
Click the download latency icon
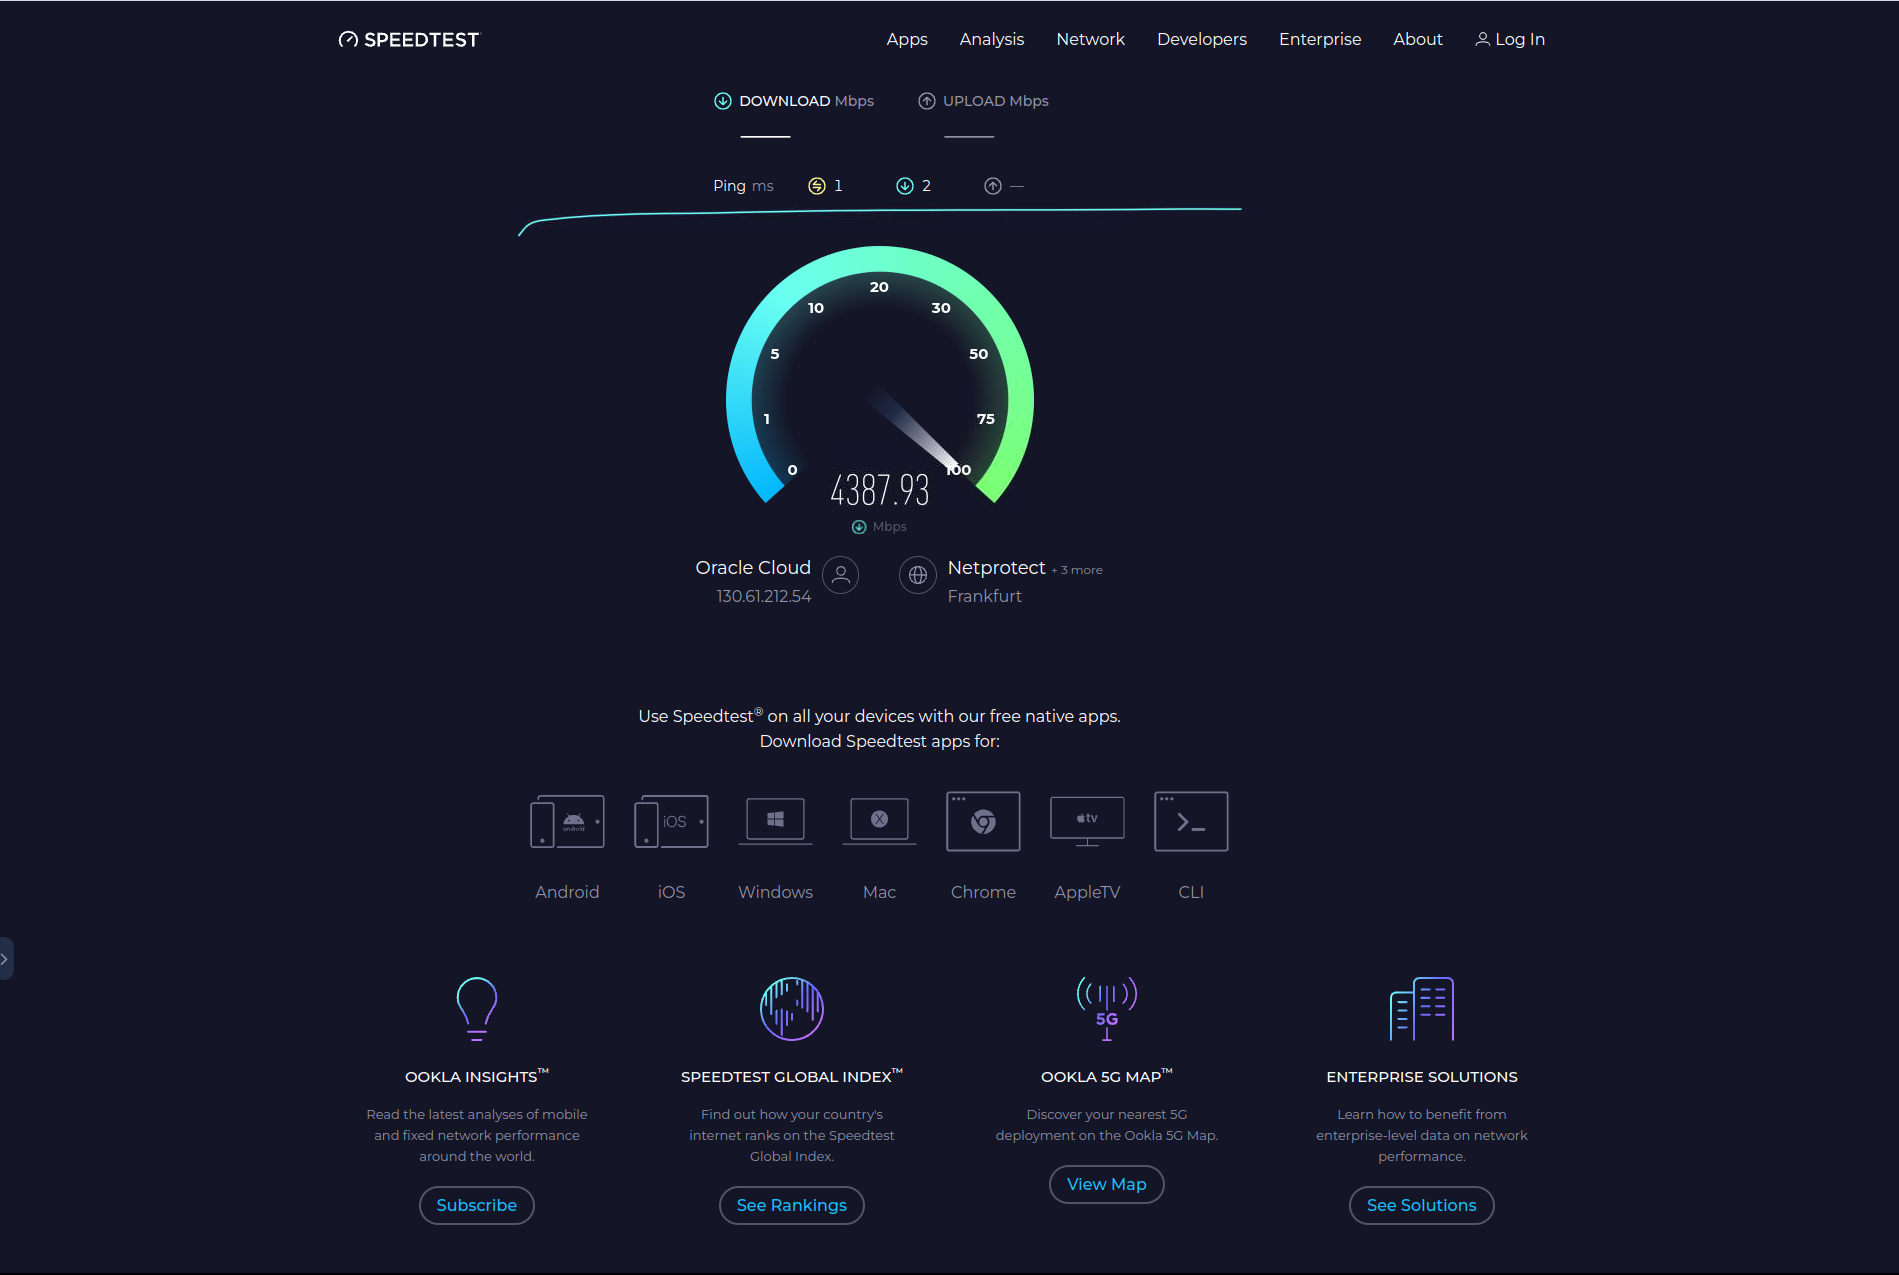[x=905, y=186]
